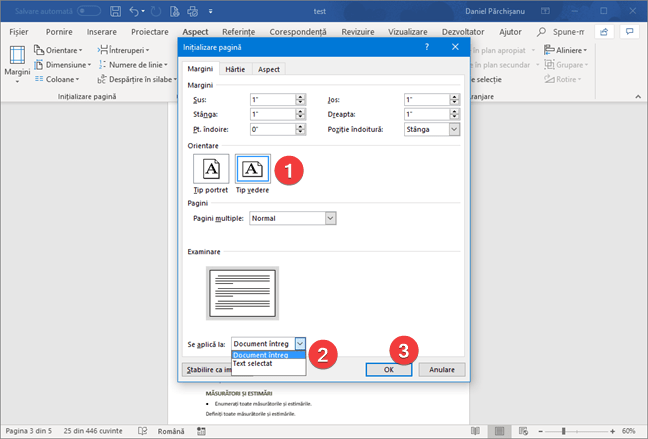Increase the Sus margin spinner
The image size is (648, 439).
point(300,97)
